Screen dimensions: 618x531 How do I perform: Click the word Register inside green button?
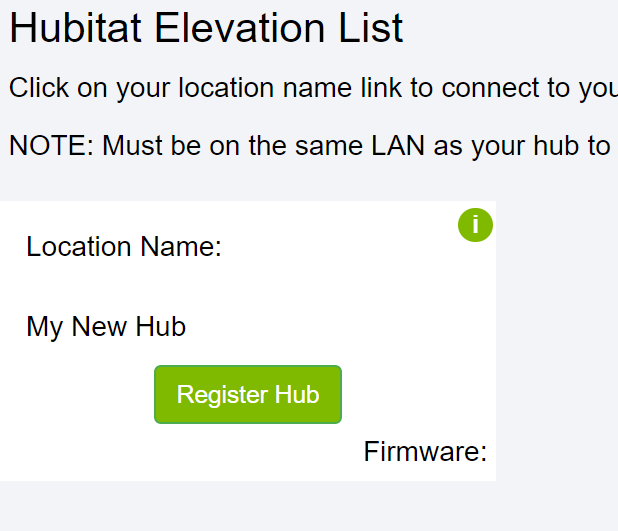(223, 395)
